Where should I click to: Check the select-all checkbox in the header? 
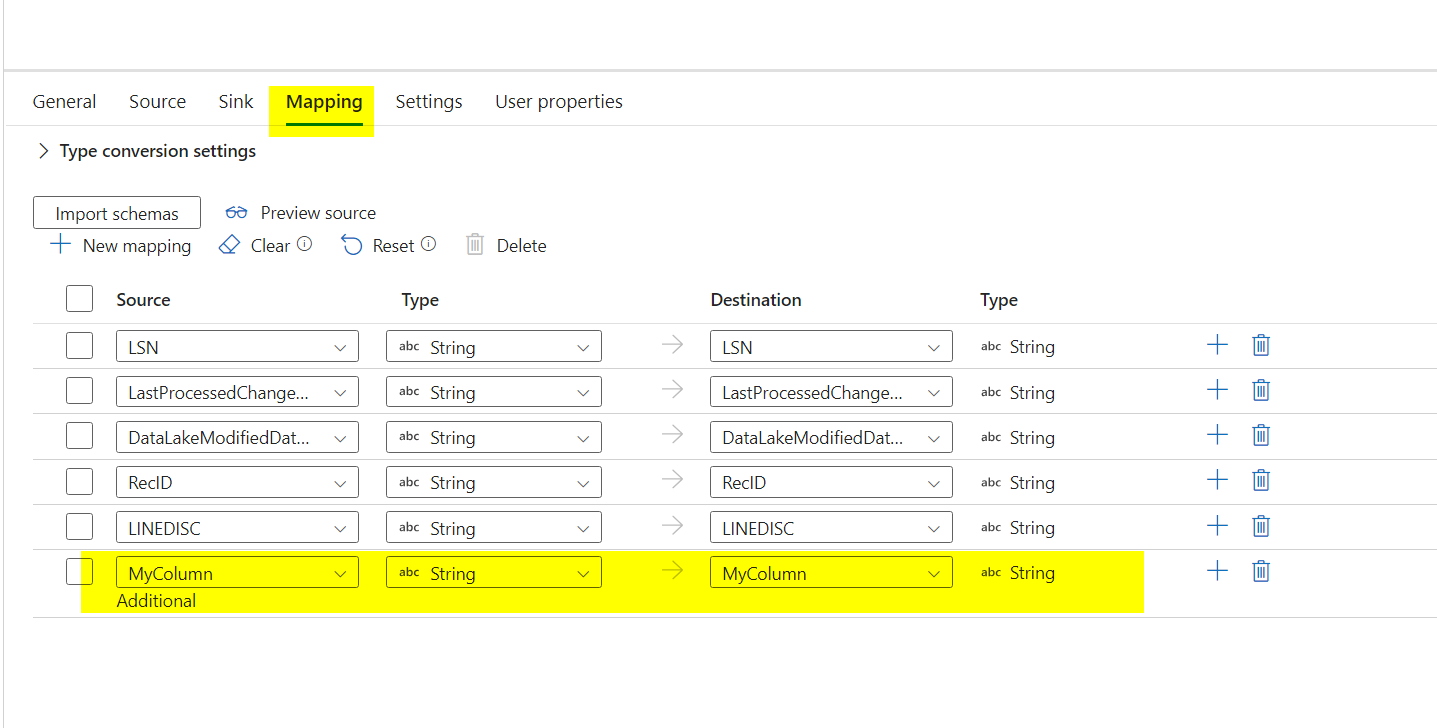(79, 298)
